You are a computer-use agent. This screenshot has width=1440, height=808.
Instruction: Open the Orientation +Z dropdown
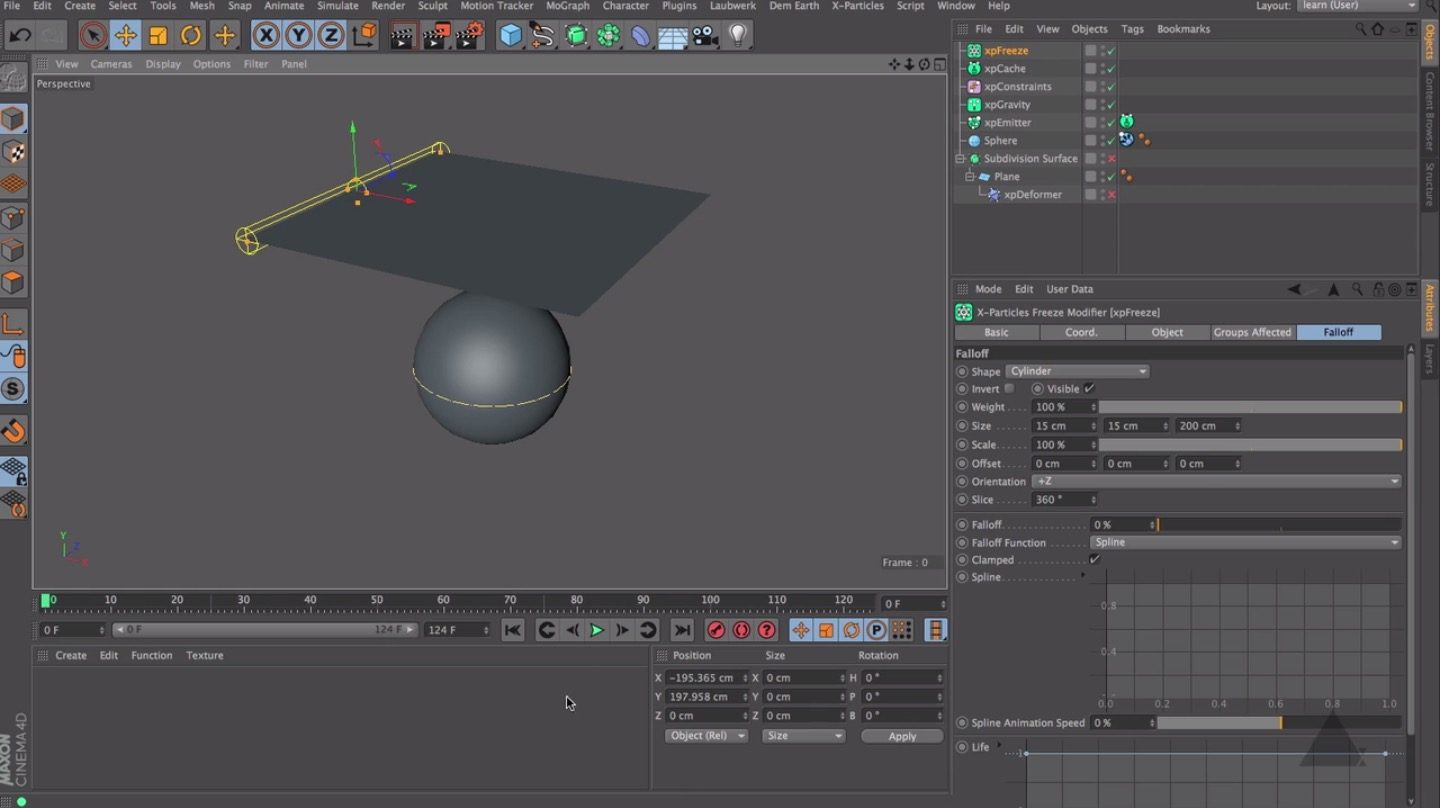(x=1216, y=481)
